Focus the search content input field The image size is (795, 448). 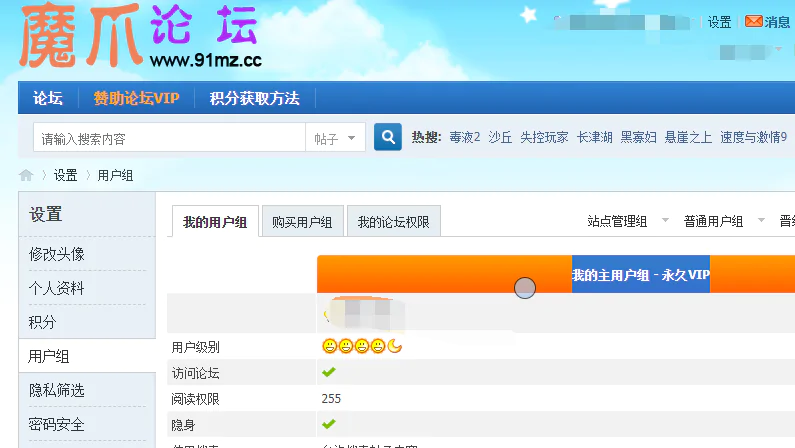coord(169,138)
